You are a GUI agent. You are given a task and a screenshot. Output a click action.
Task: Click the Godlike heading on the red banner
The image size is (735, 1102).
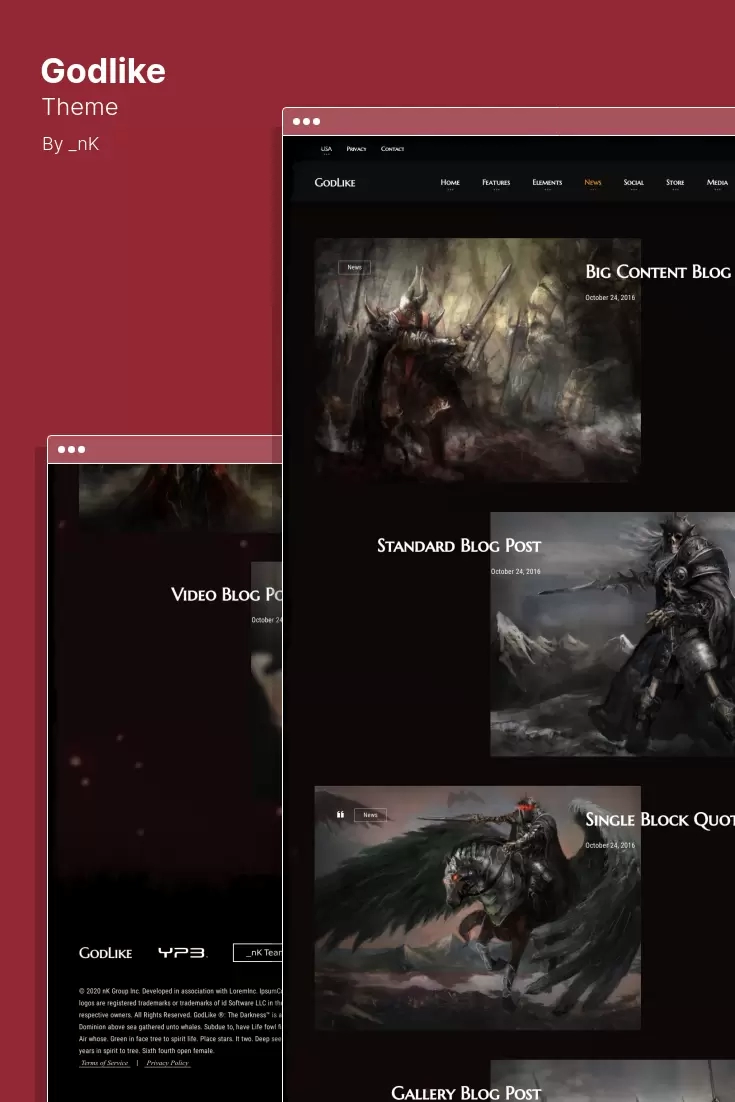pos(103,71)
